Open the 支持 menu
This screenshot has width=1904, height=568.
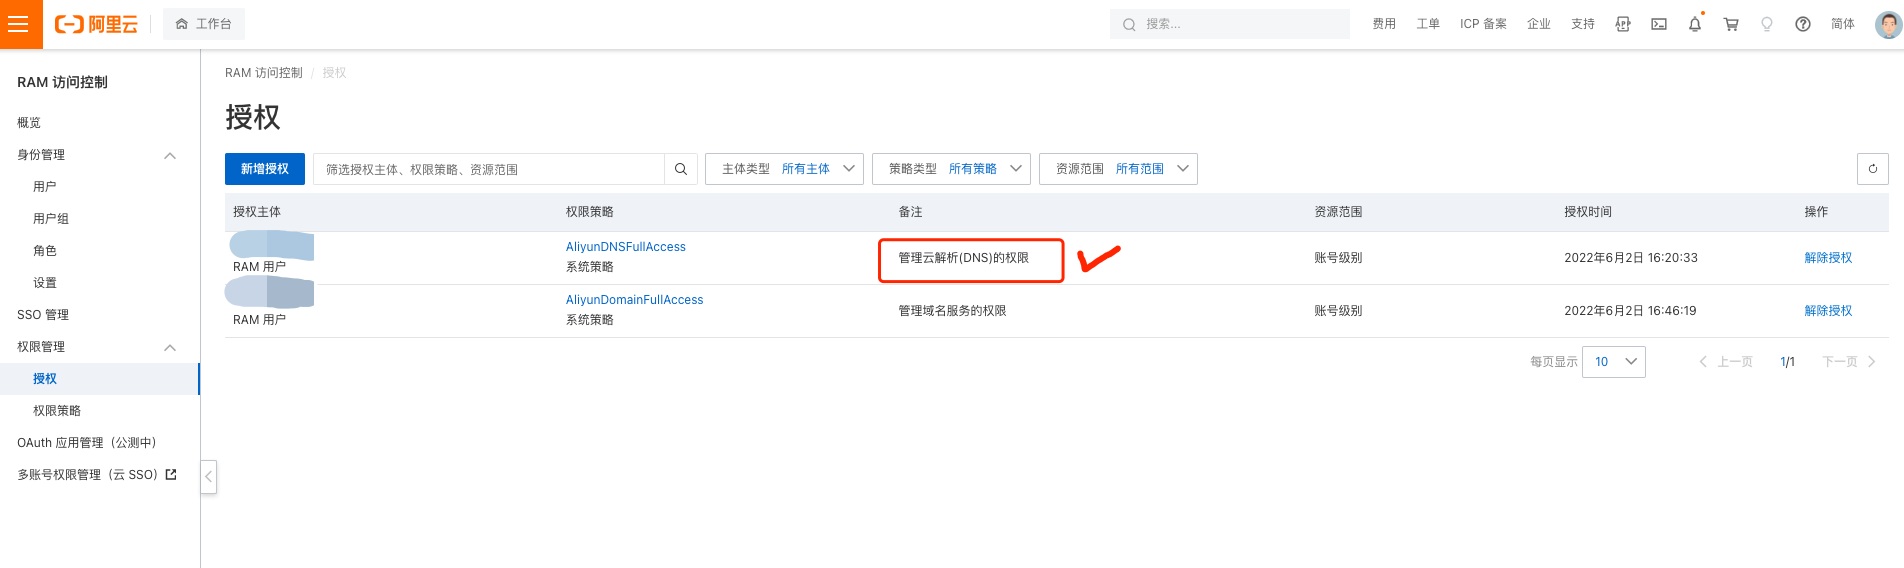[x=1583, y=24]
